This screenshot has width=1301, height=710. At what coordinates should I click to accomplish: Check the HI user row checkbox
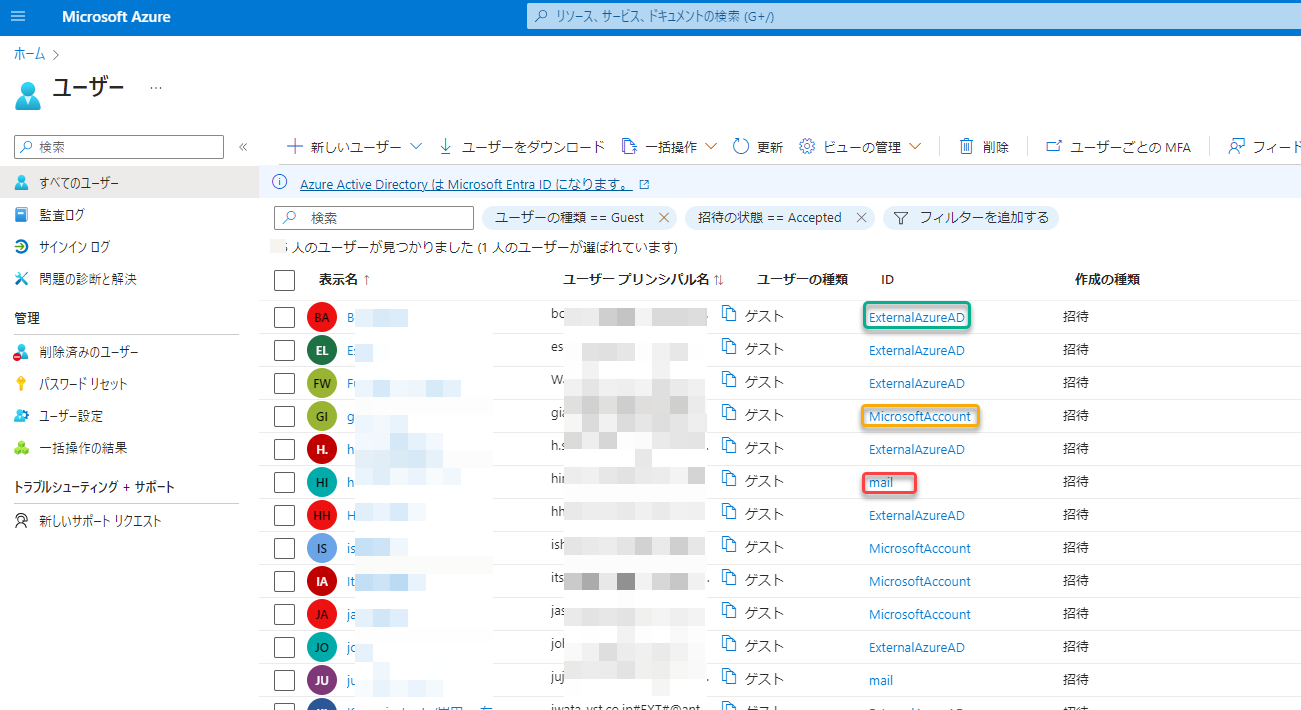click(x=285, y=482)
